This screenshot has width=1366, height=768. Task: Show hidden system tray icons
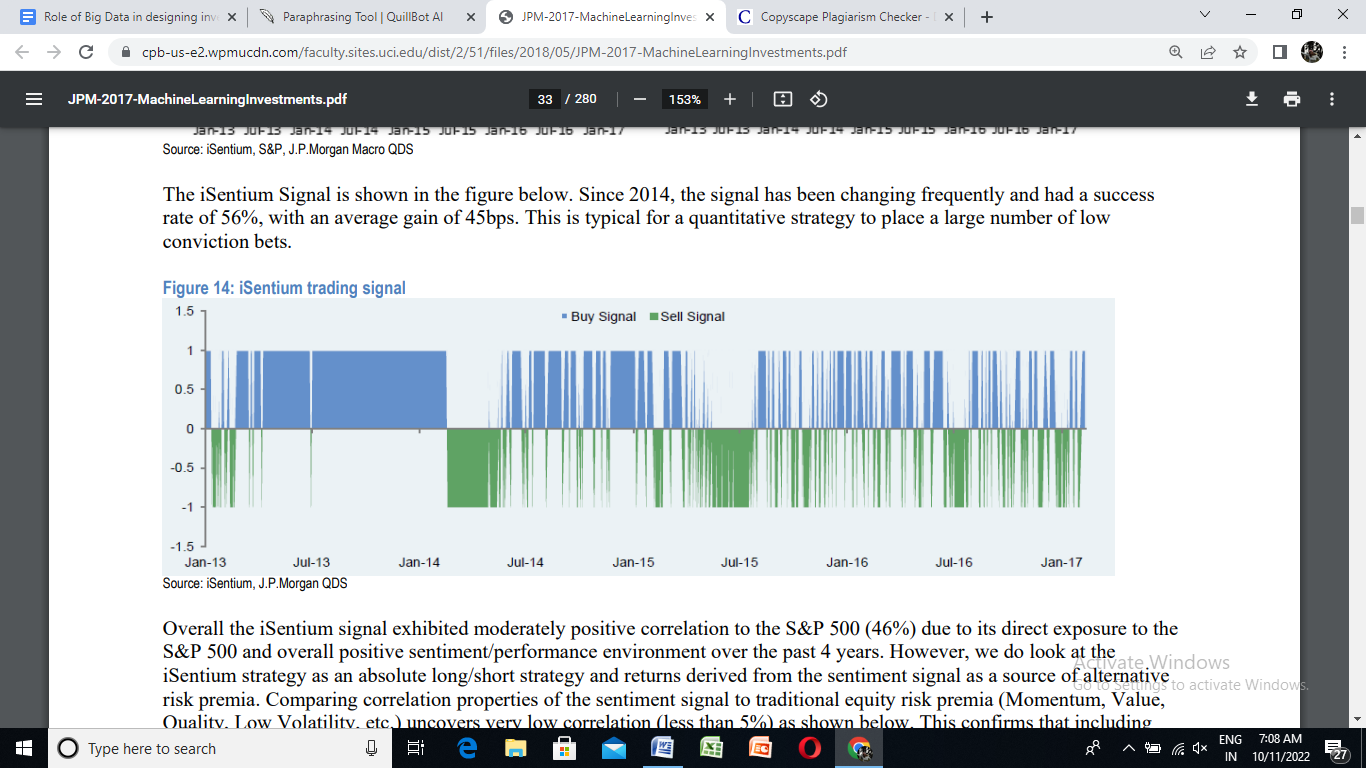coord(1128,748)
